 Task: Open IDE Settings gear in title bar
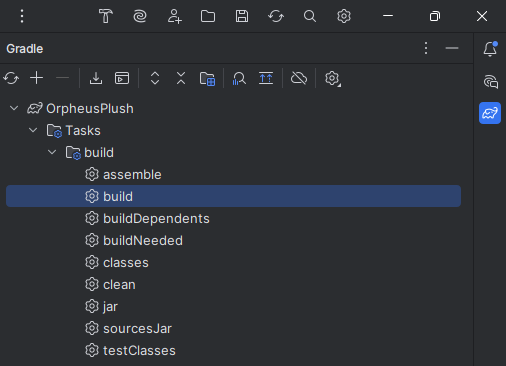point(344,16)
